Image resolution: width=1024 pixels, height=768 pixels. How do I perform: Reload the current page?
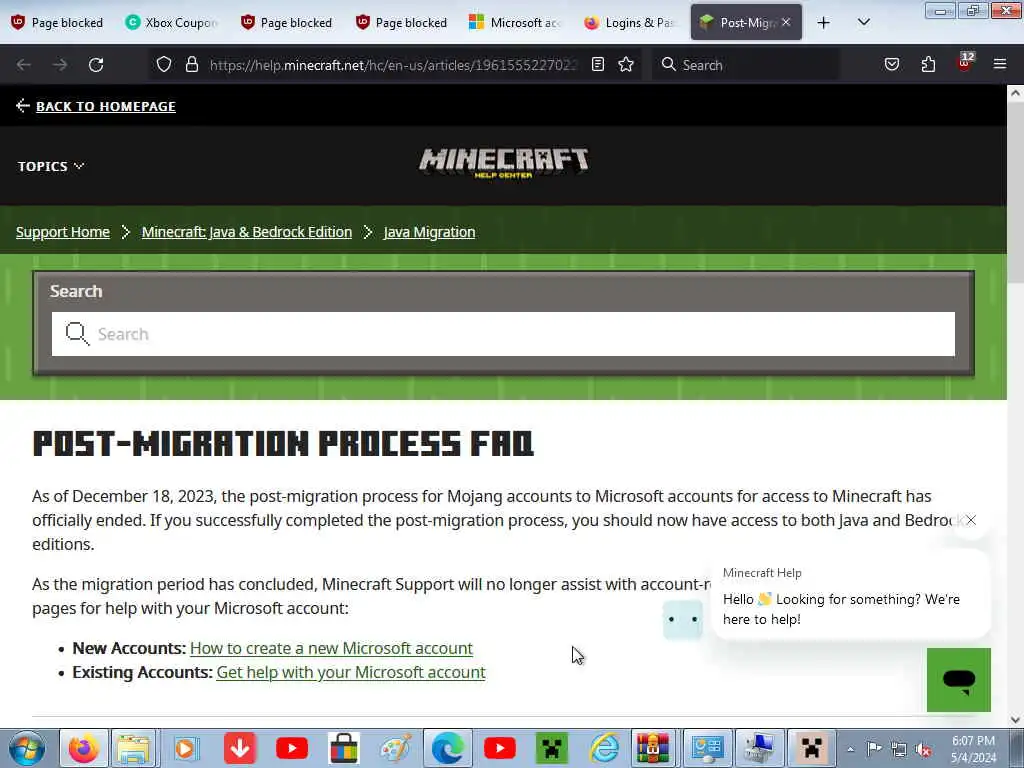tap(96, 65)
